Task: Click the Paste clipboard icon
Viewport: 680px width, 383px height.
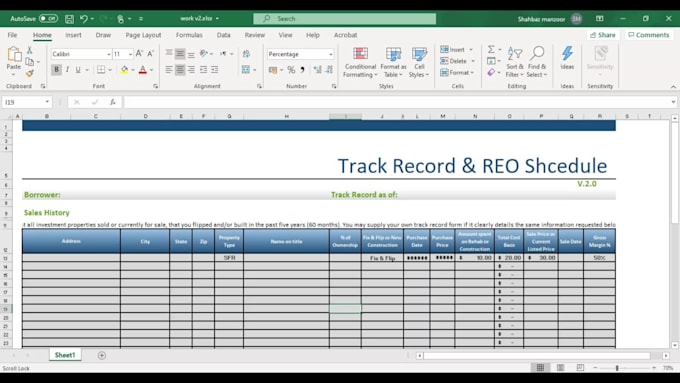Action: [x=14, y=55]
